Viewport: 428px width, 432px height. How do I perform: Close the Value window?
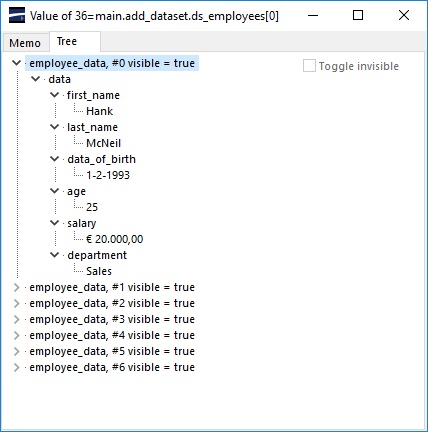(404, 15)
